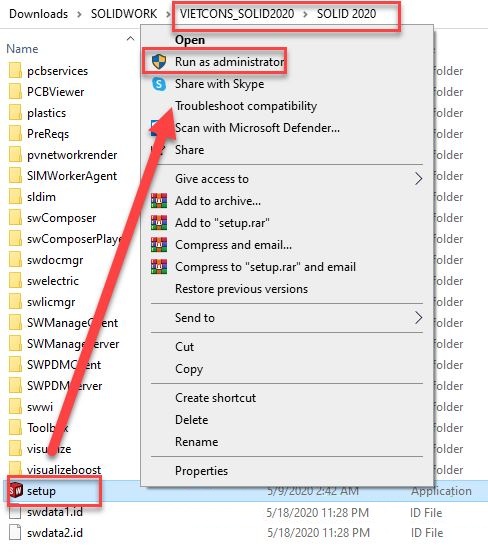The image size is (488, 552).
Task: Click the swdata2.id file icon
Action: point(15,533)
